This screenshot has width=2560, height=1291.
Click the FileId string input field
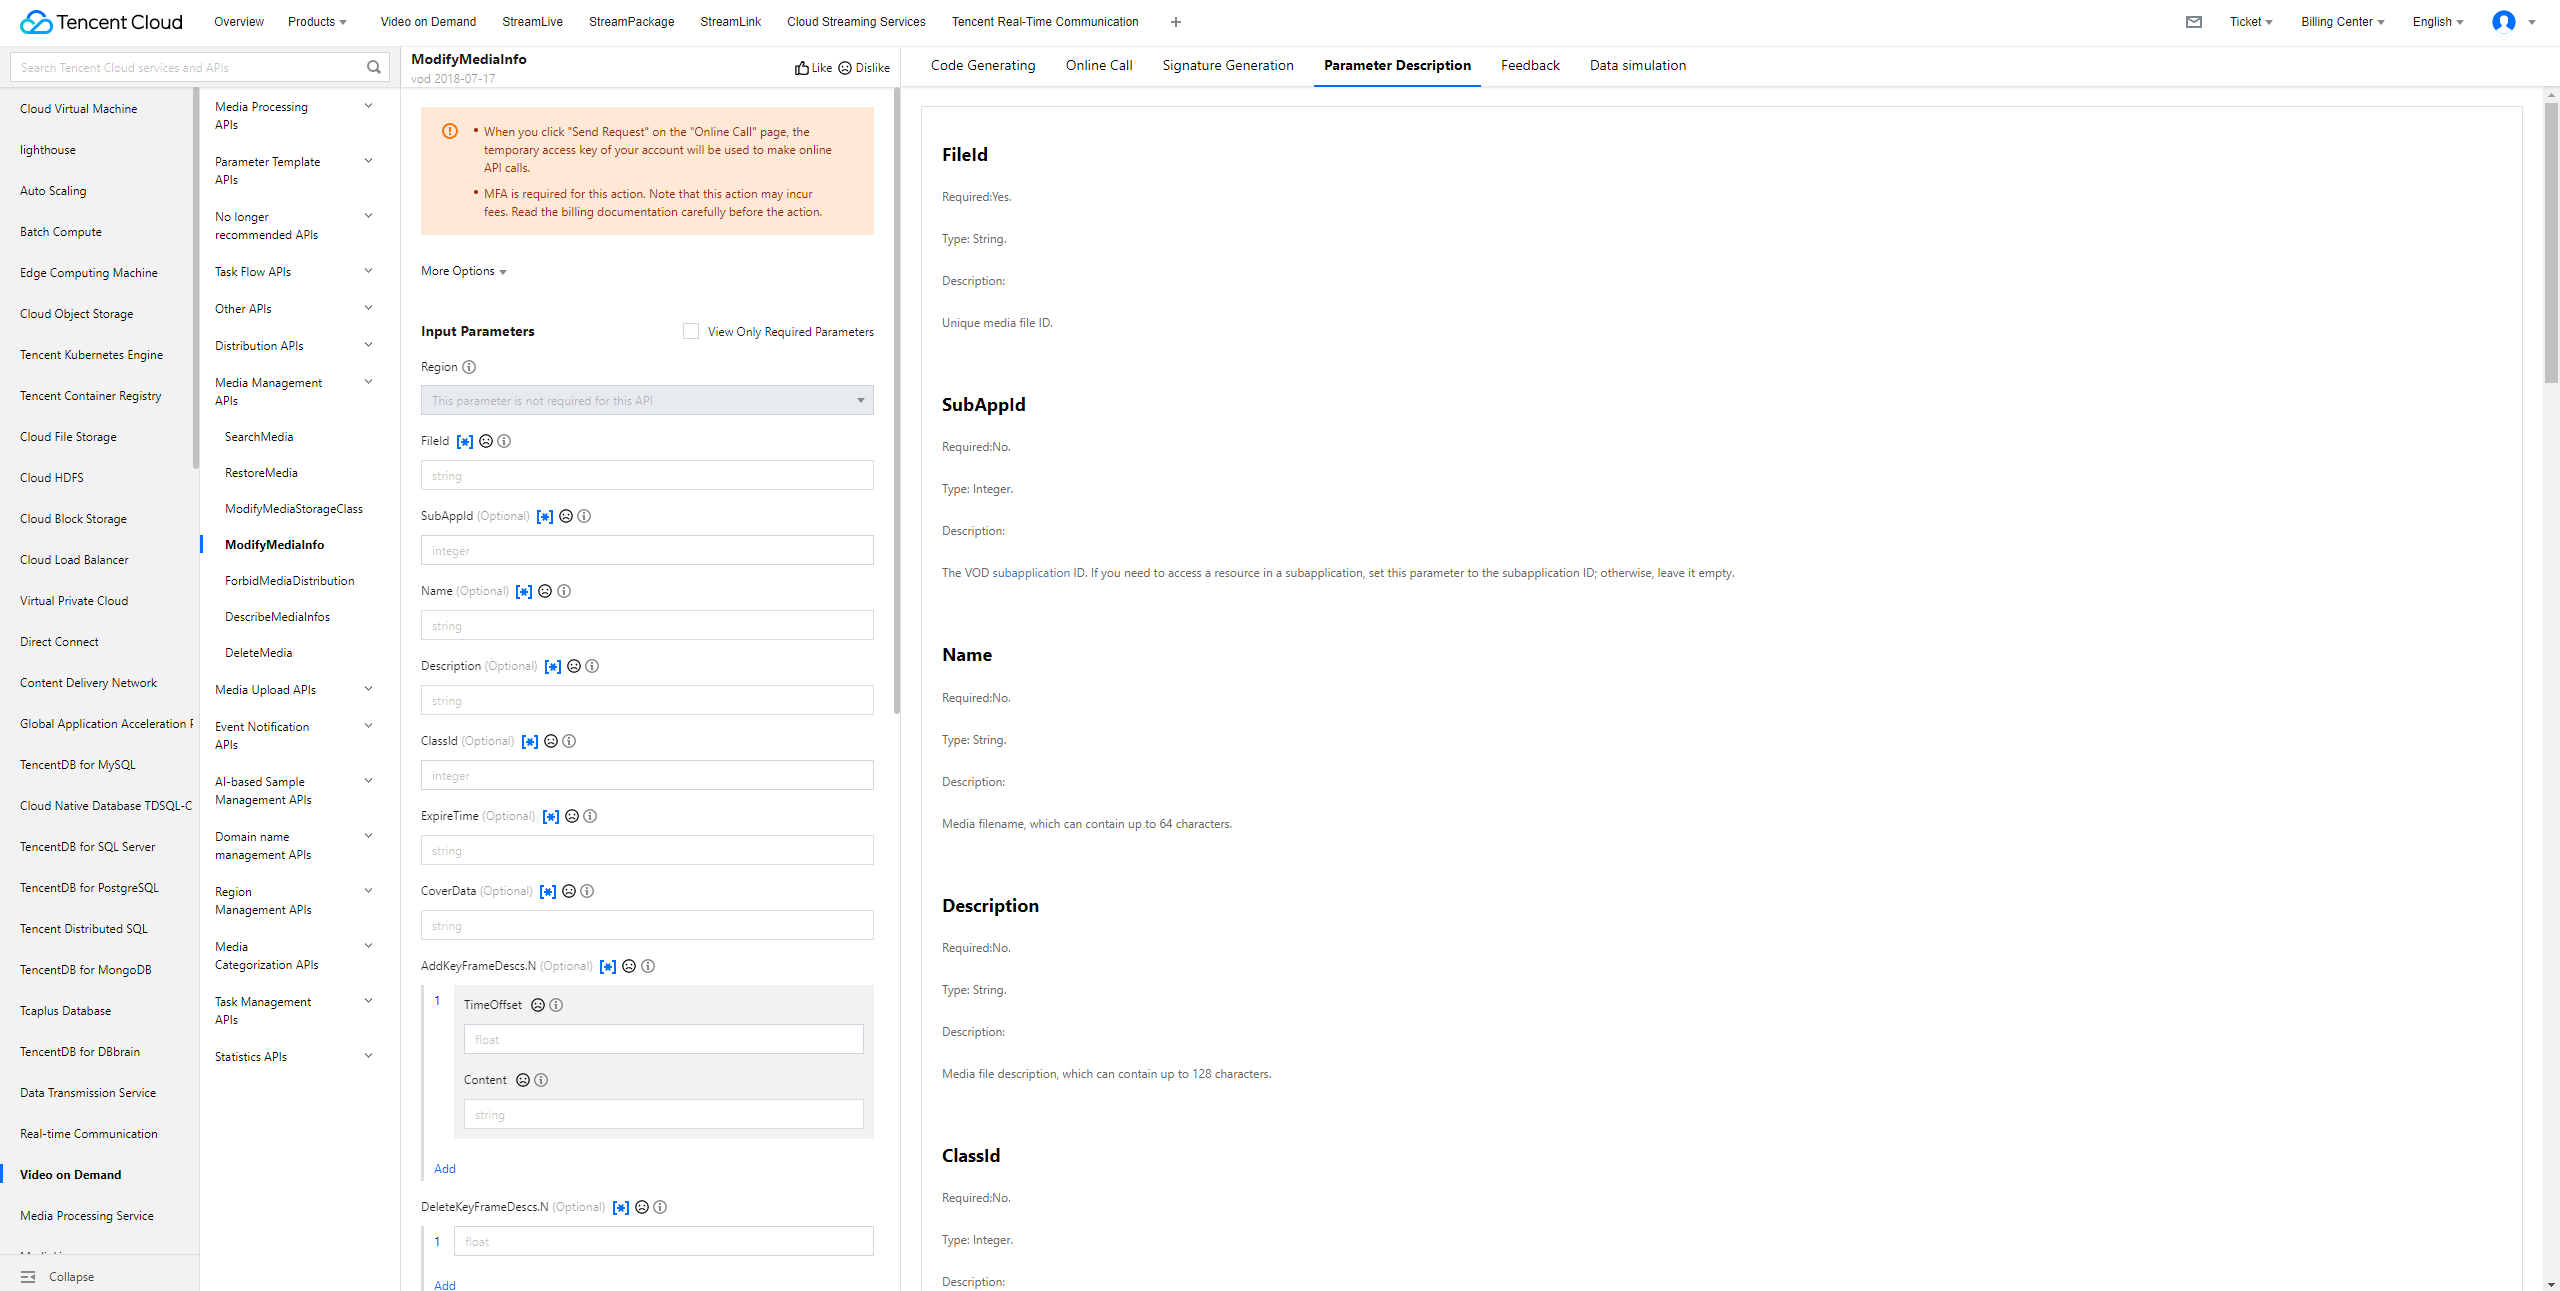(647, 475)
